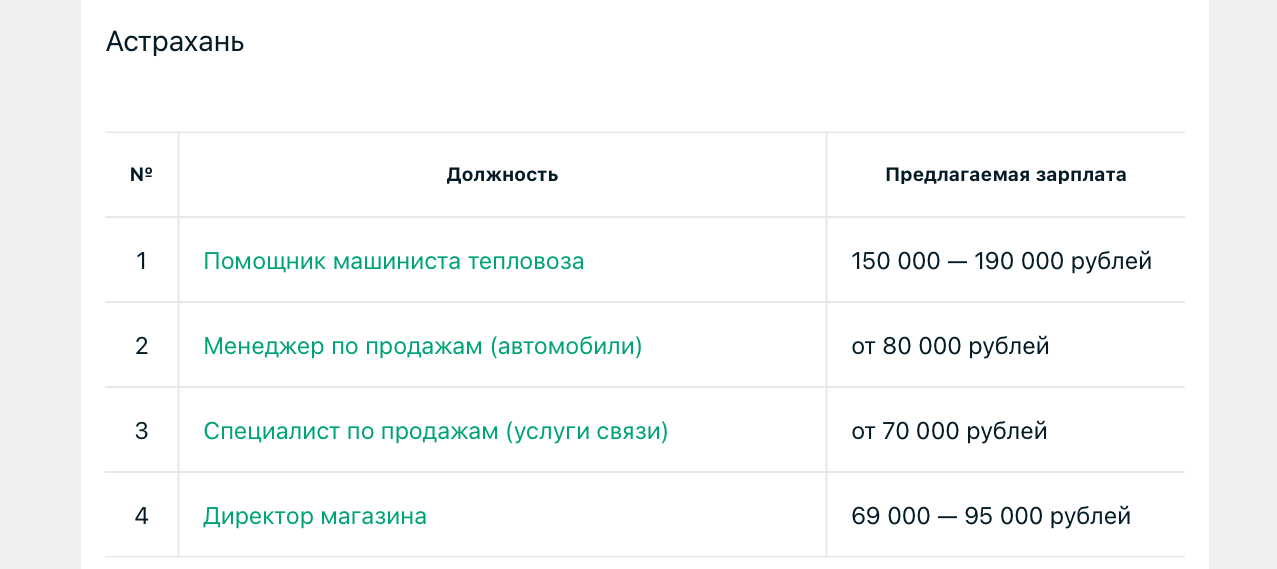Follow the Специалист по продажам (услуги связи) link
1277x569 pixels.
435,431
